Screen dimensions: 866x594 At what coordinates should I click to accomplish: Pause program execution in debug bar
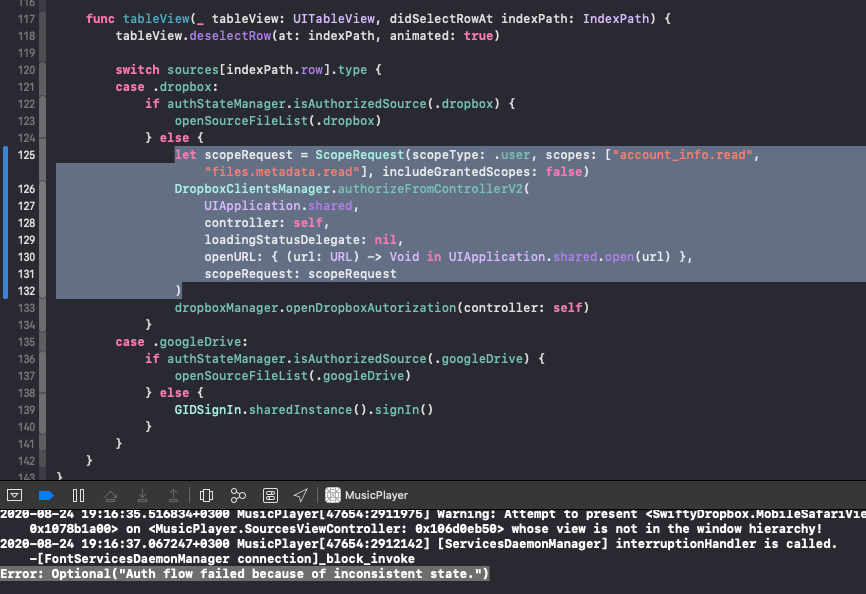coord(79,495)
